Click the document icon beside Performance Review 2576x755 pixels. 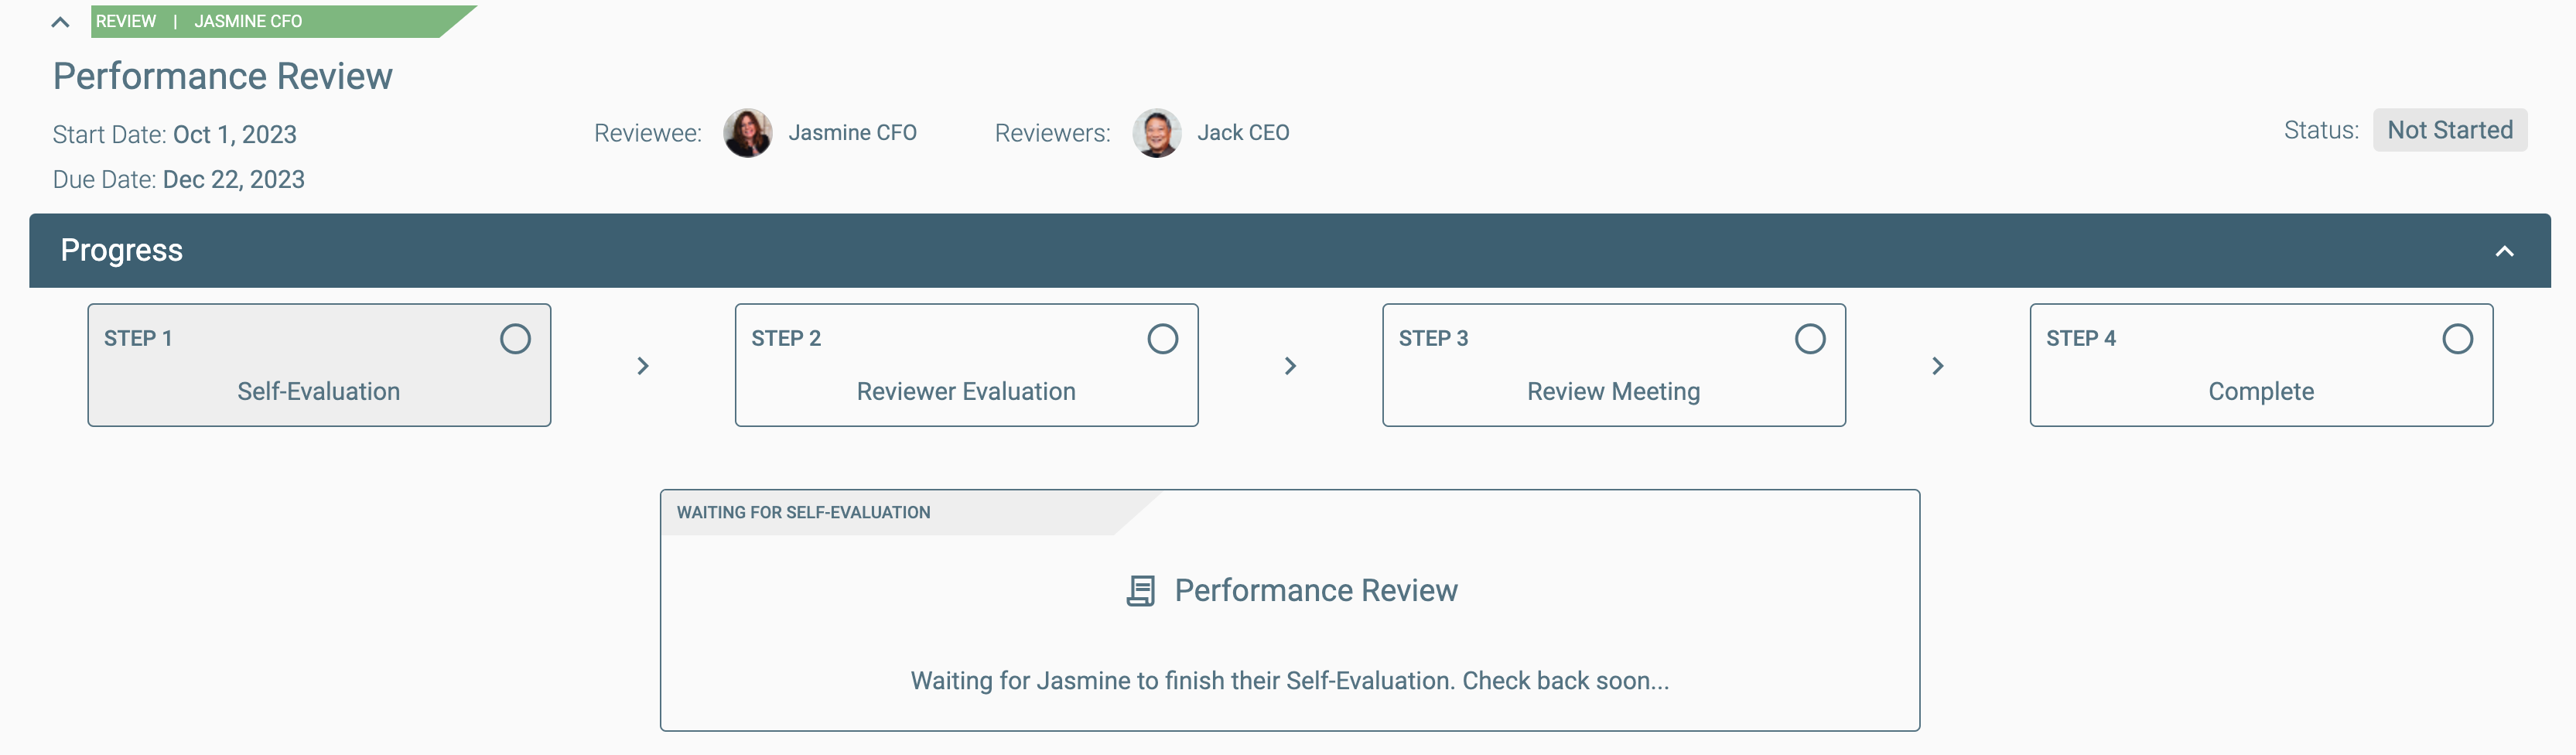[1140, 591]
